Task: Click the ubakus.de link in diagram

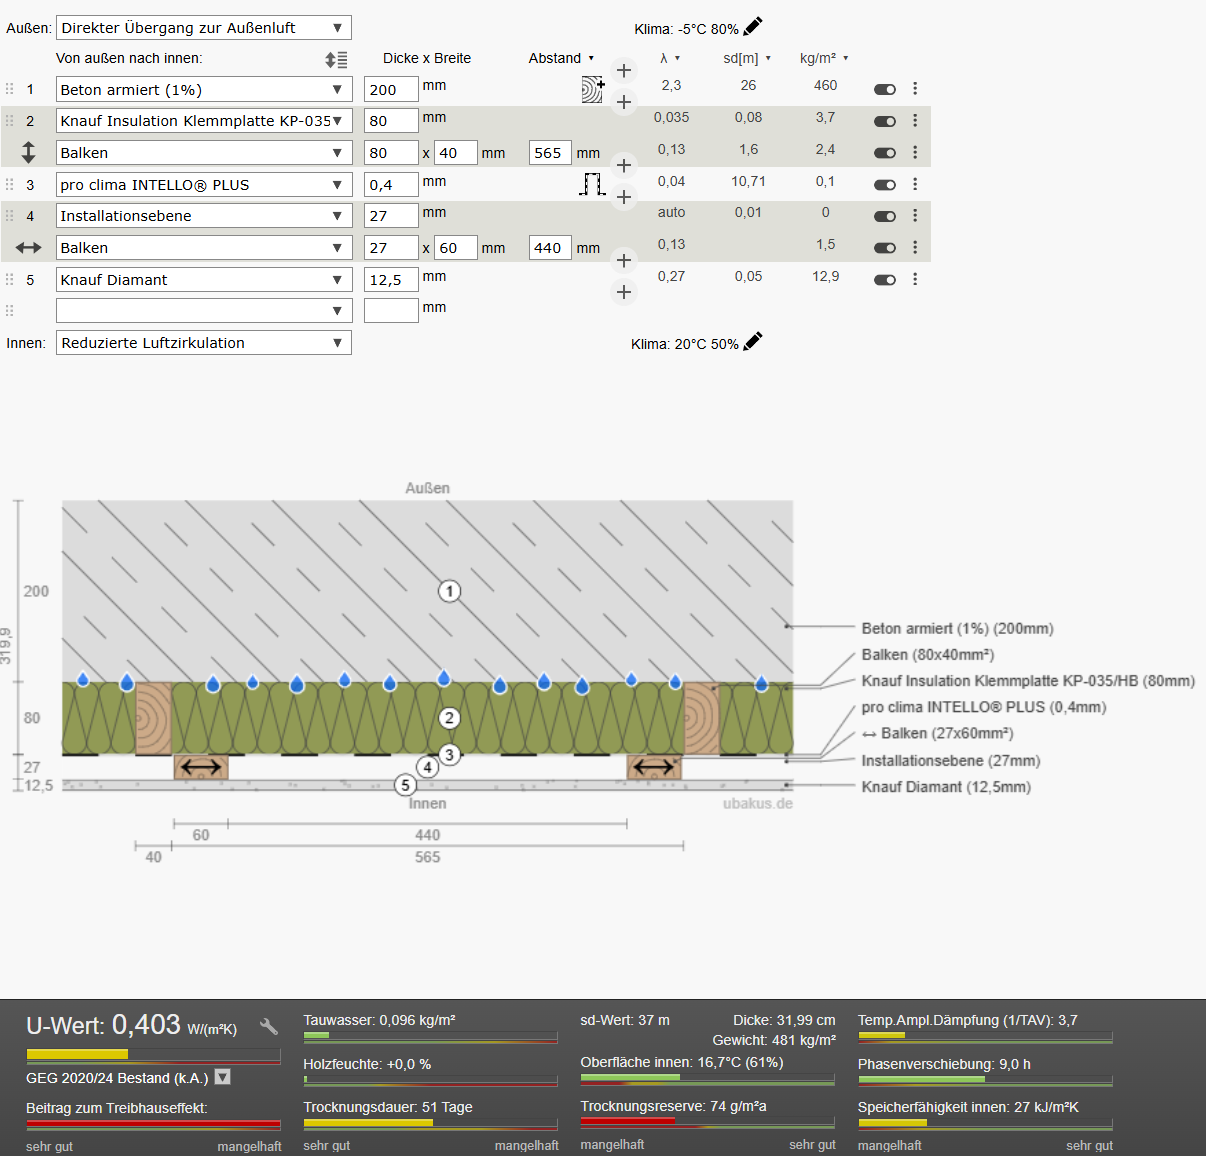Action: 757,803
